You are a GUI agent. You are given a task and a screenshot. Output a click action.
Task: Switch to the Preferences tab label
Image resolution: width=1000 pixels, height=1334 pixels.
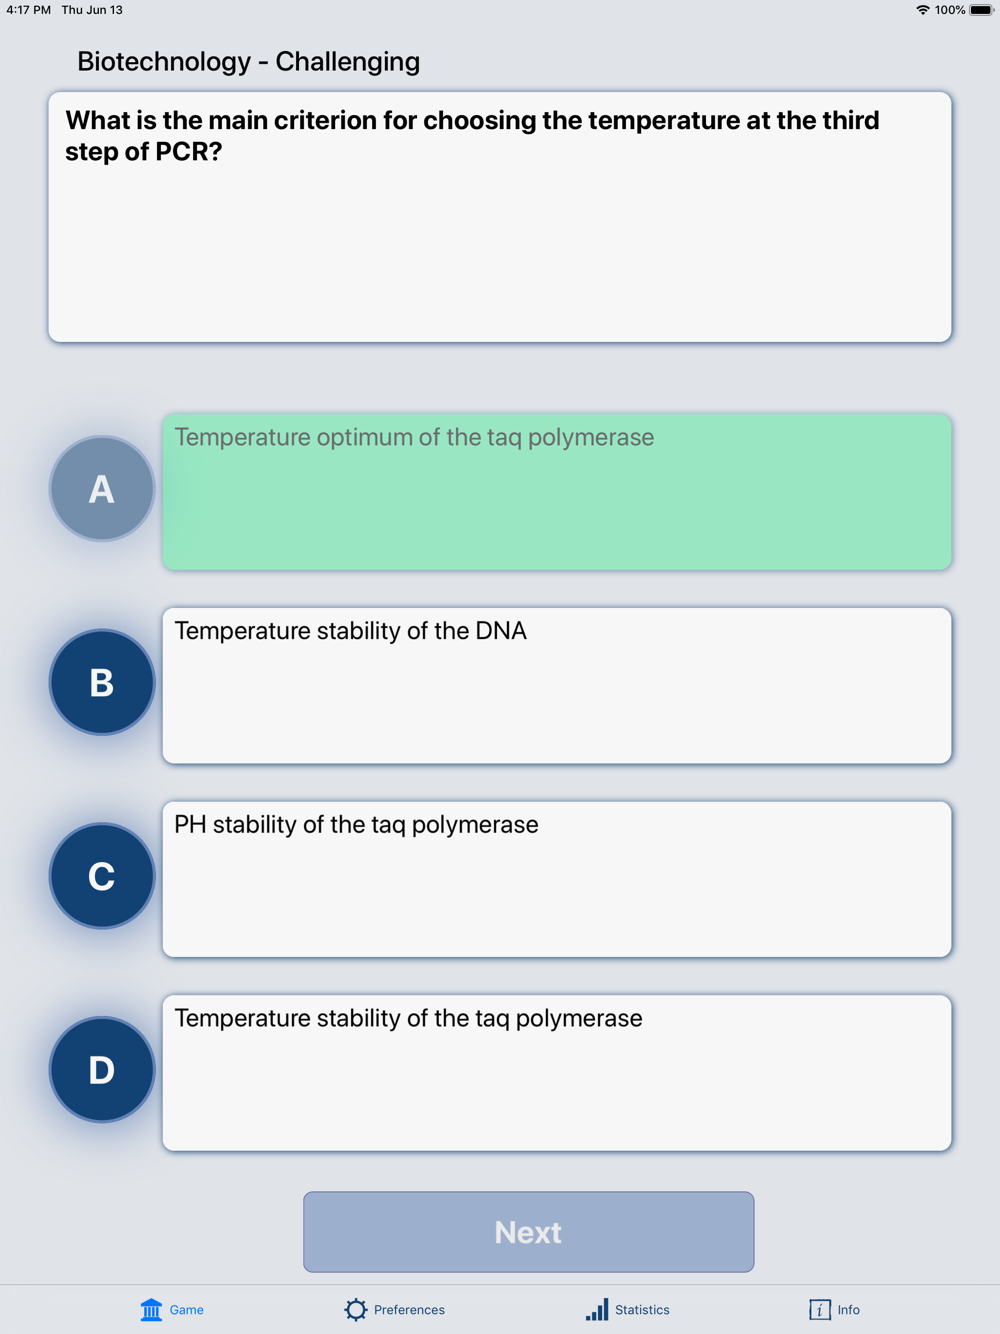409,1310
